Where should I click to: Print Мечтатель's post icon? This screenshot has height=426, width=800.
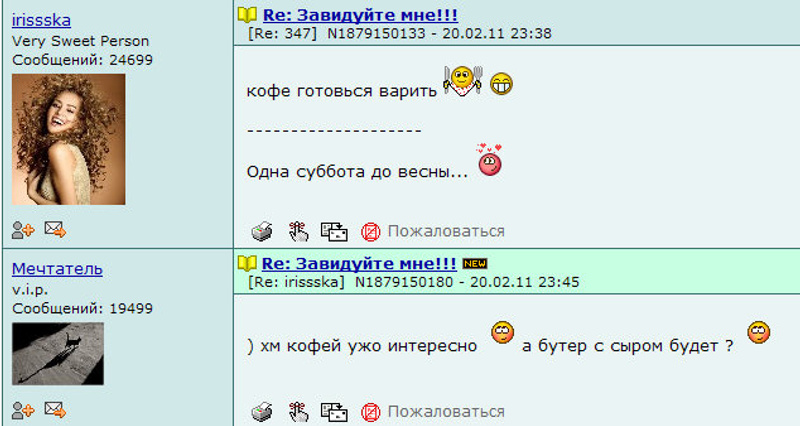(x=262, y=412)
